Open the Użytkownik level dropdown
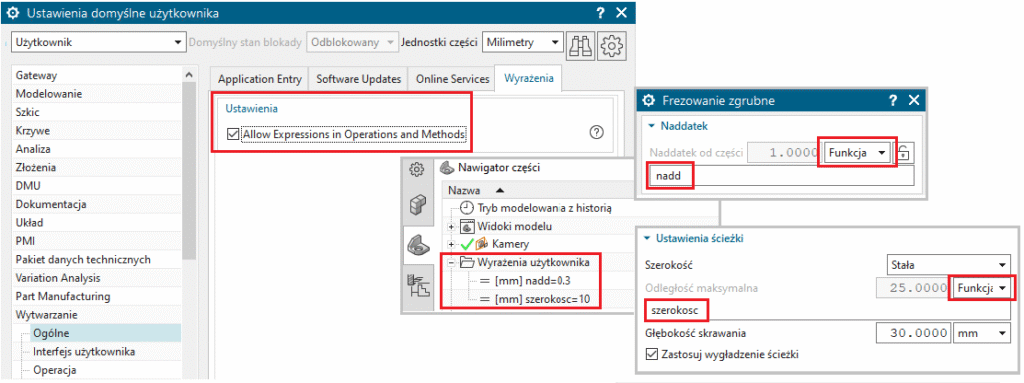This screenshot has width=1024, height=383. click(99, 42)
